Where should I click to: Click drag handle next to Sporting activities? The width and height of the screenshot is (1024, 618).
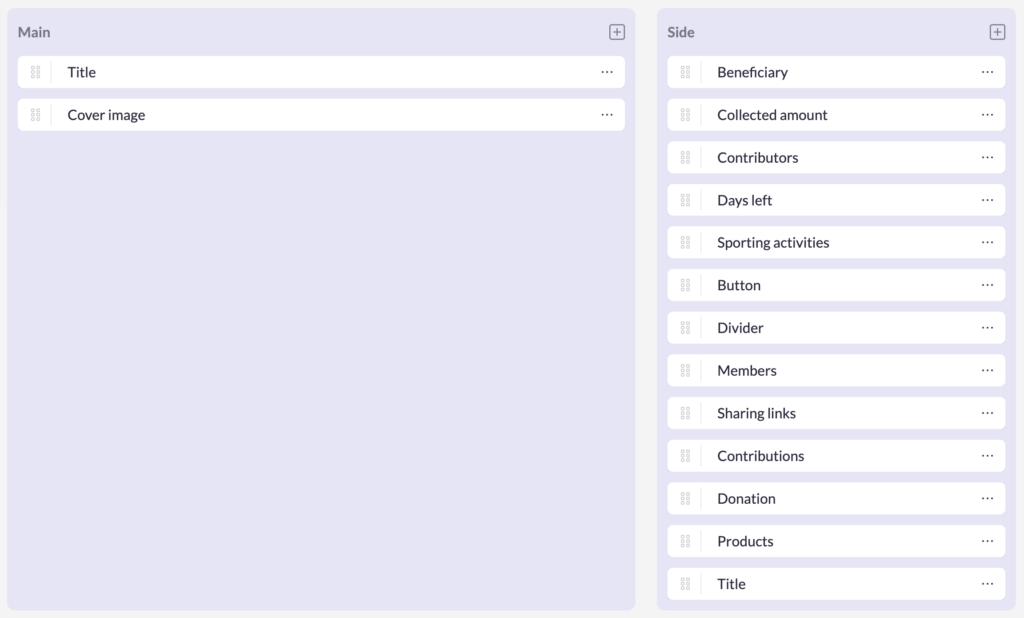[x=685, y=243]
